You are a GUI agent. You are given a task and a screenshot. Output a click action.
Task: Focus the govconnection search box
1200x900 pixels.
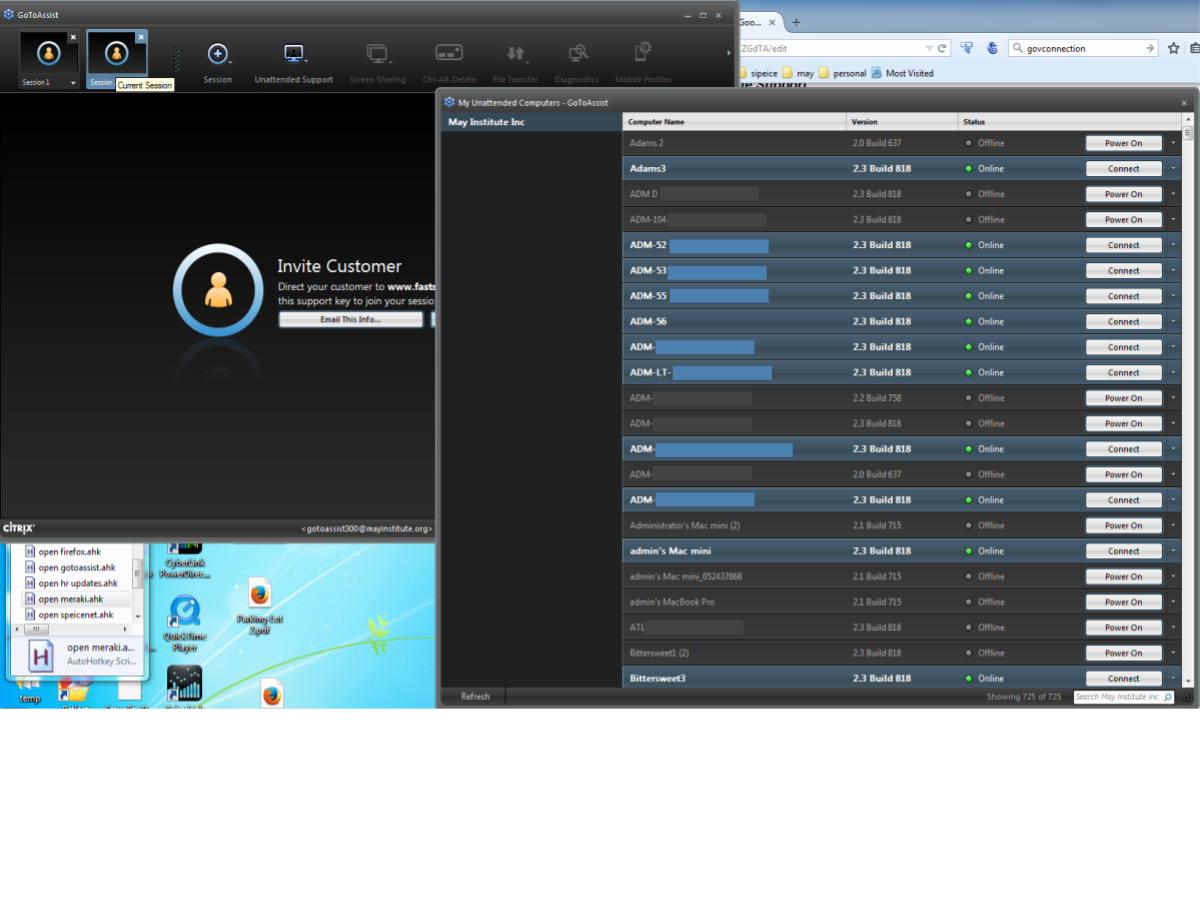point(1085,48)
